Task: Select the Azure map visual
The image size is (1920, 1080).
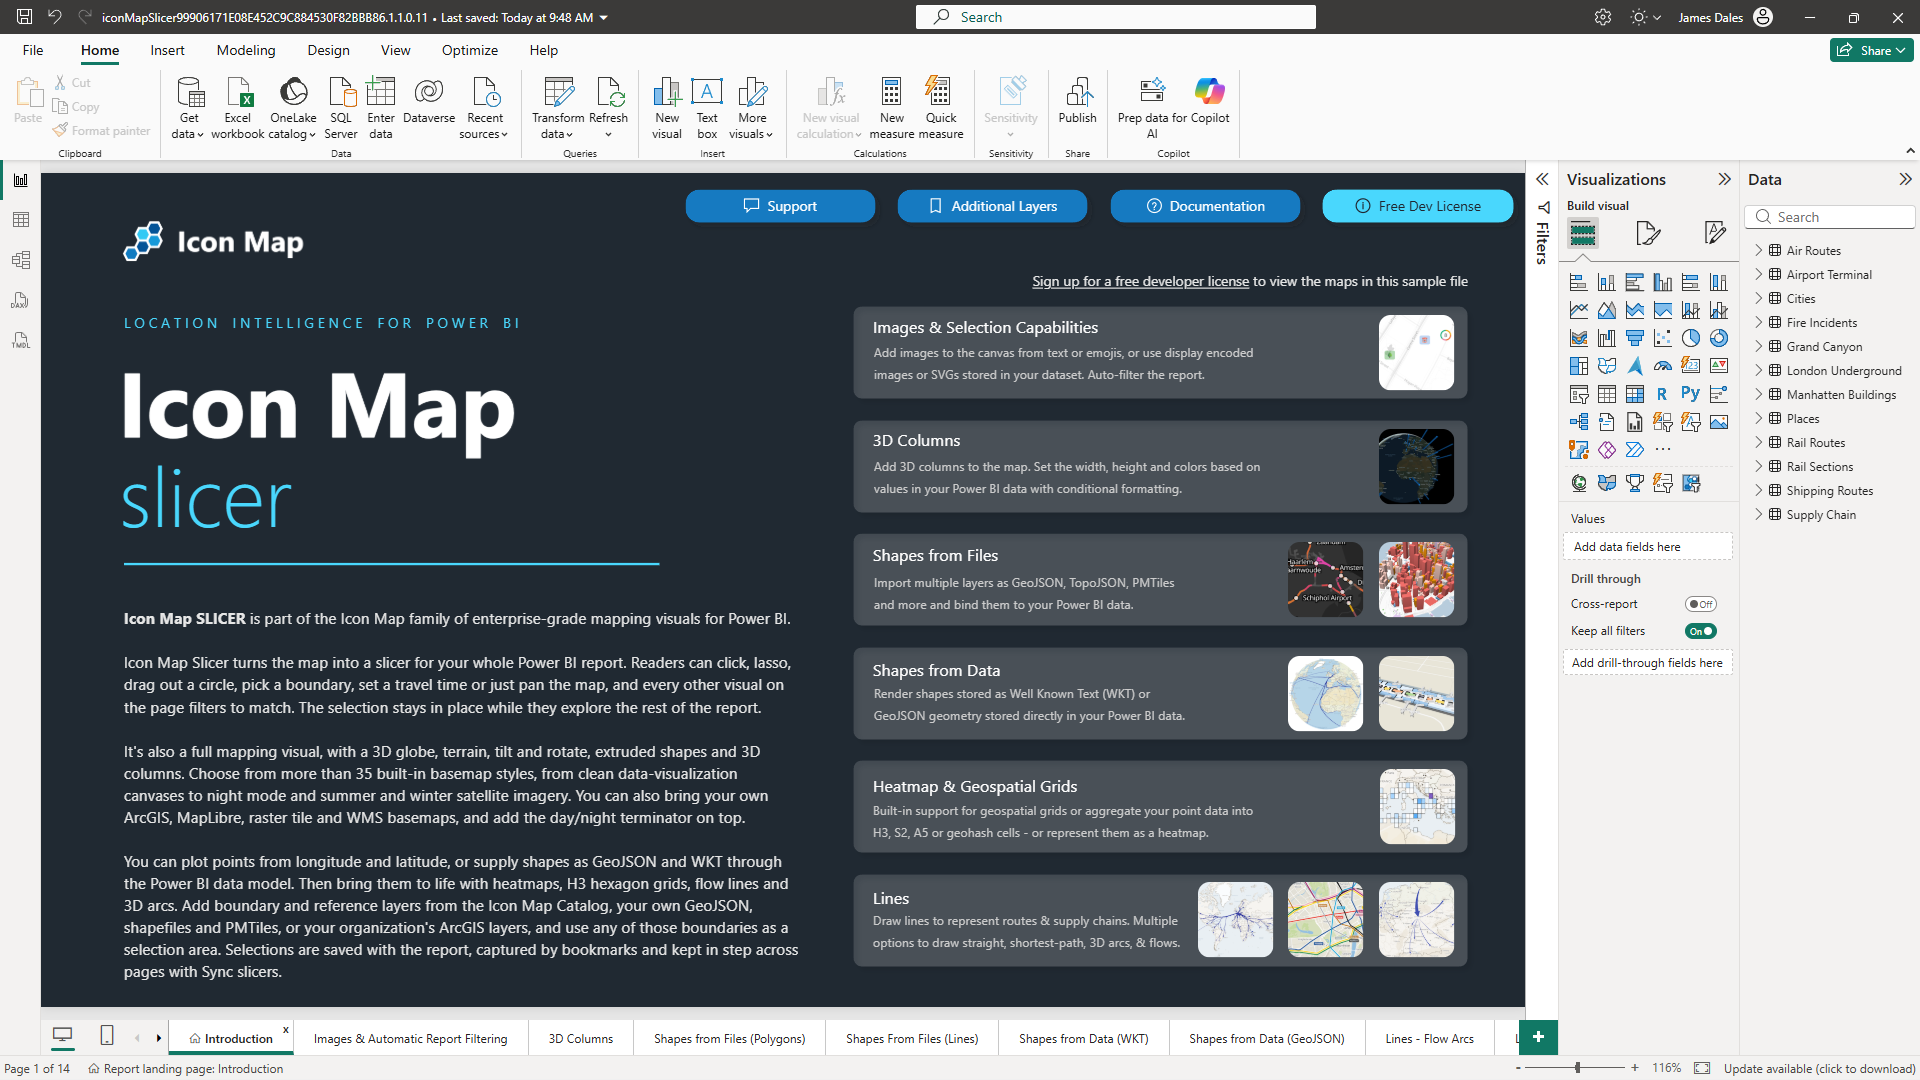Action: pos(1634,366)
